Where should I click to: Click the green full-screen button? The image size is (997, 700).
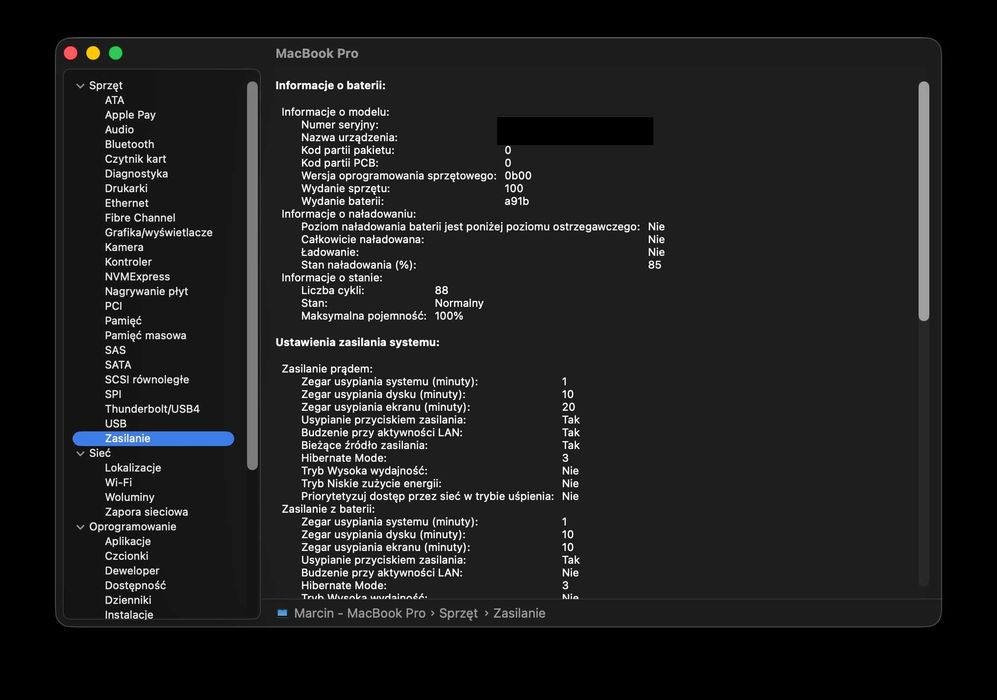[115, 53]
